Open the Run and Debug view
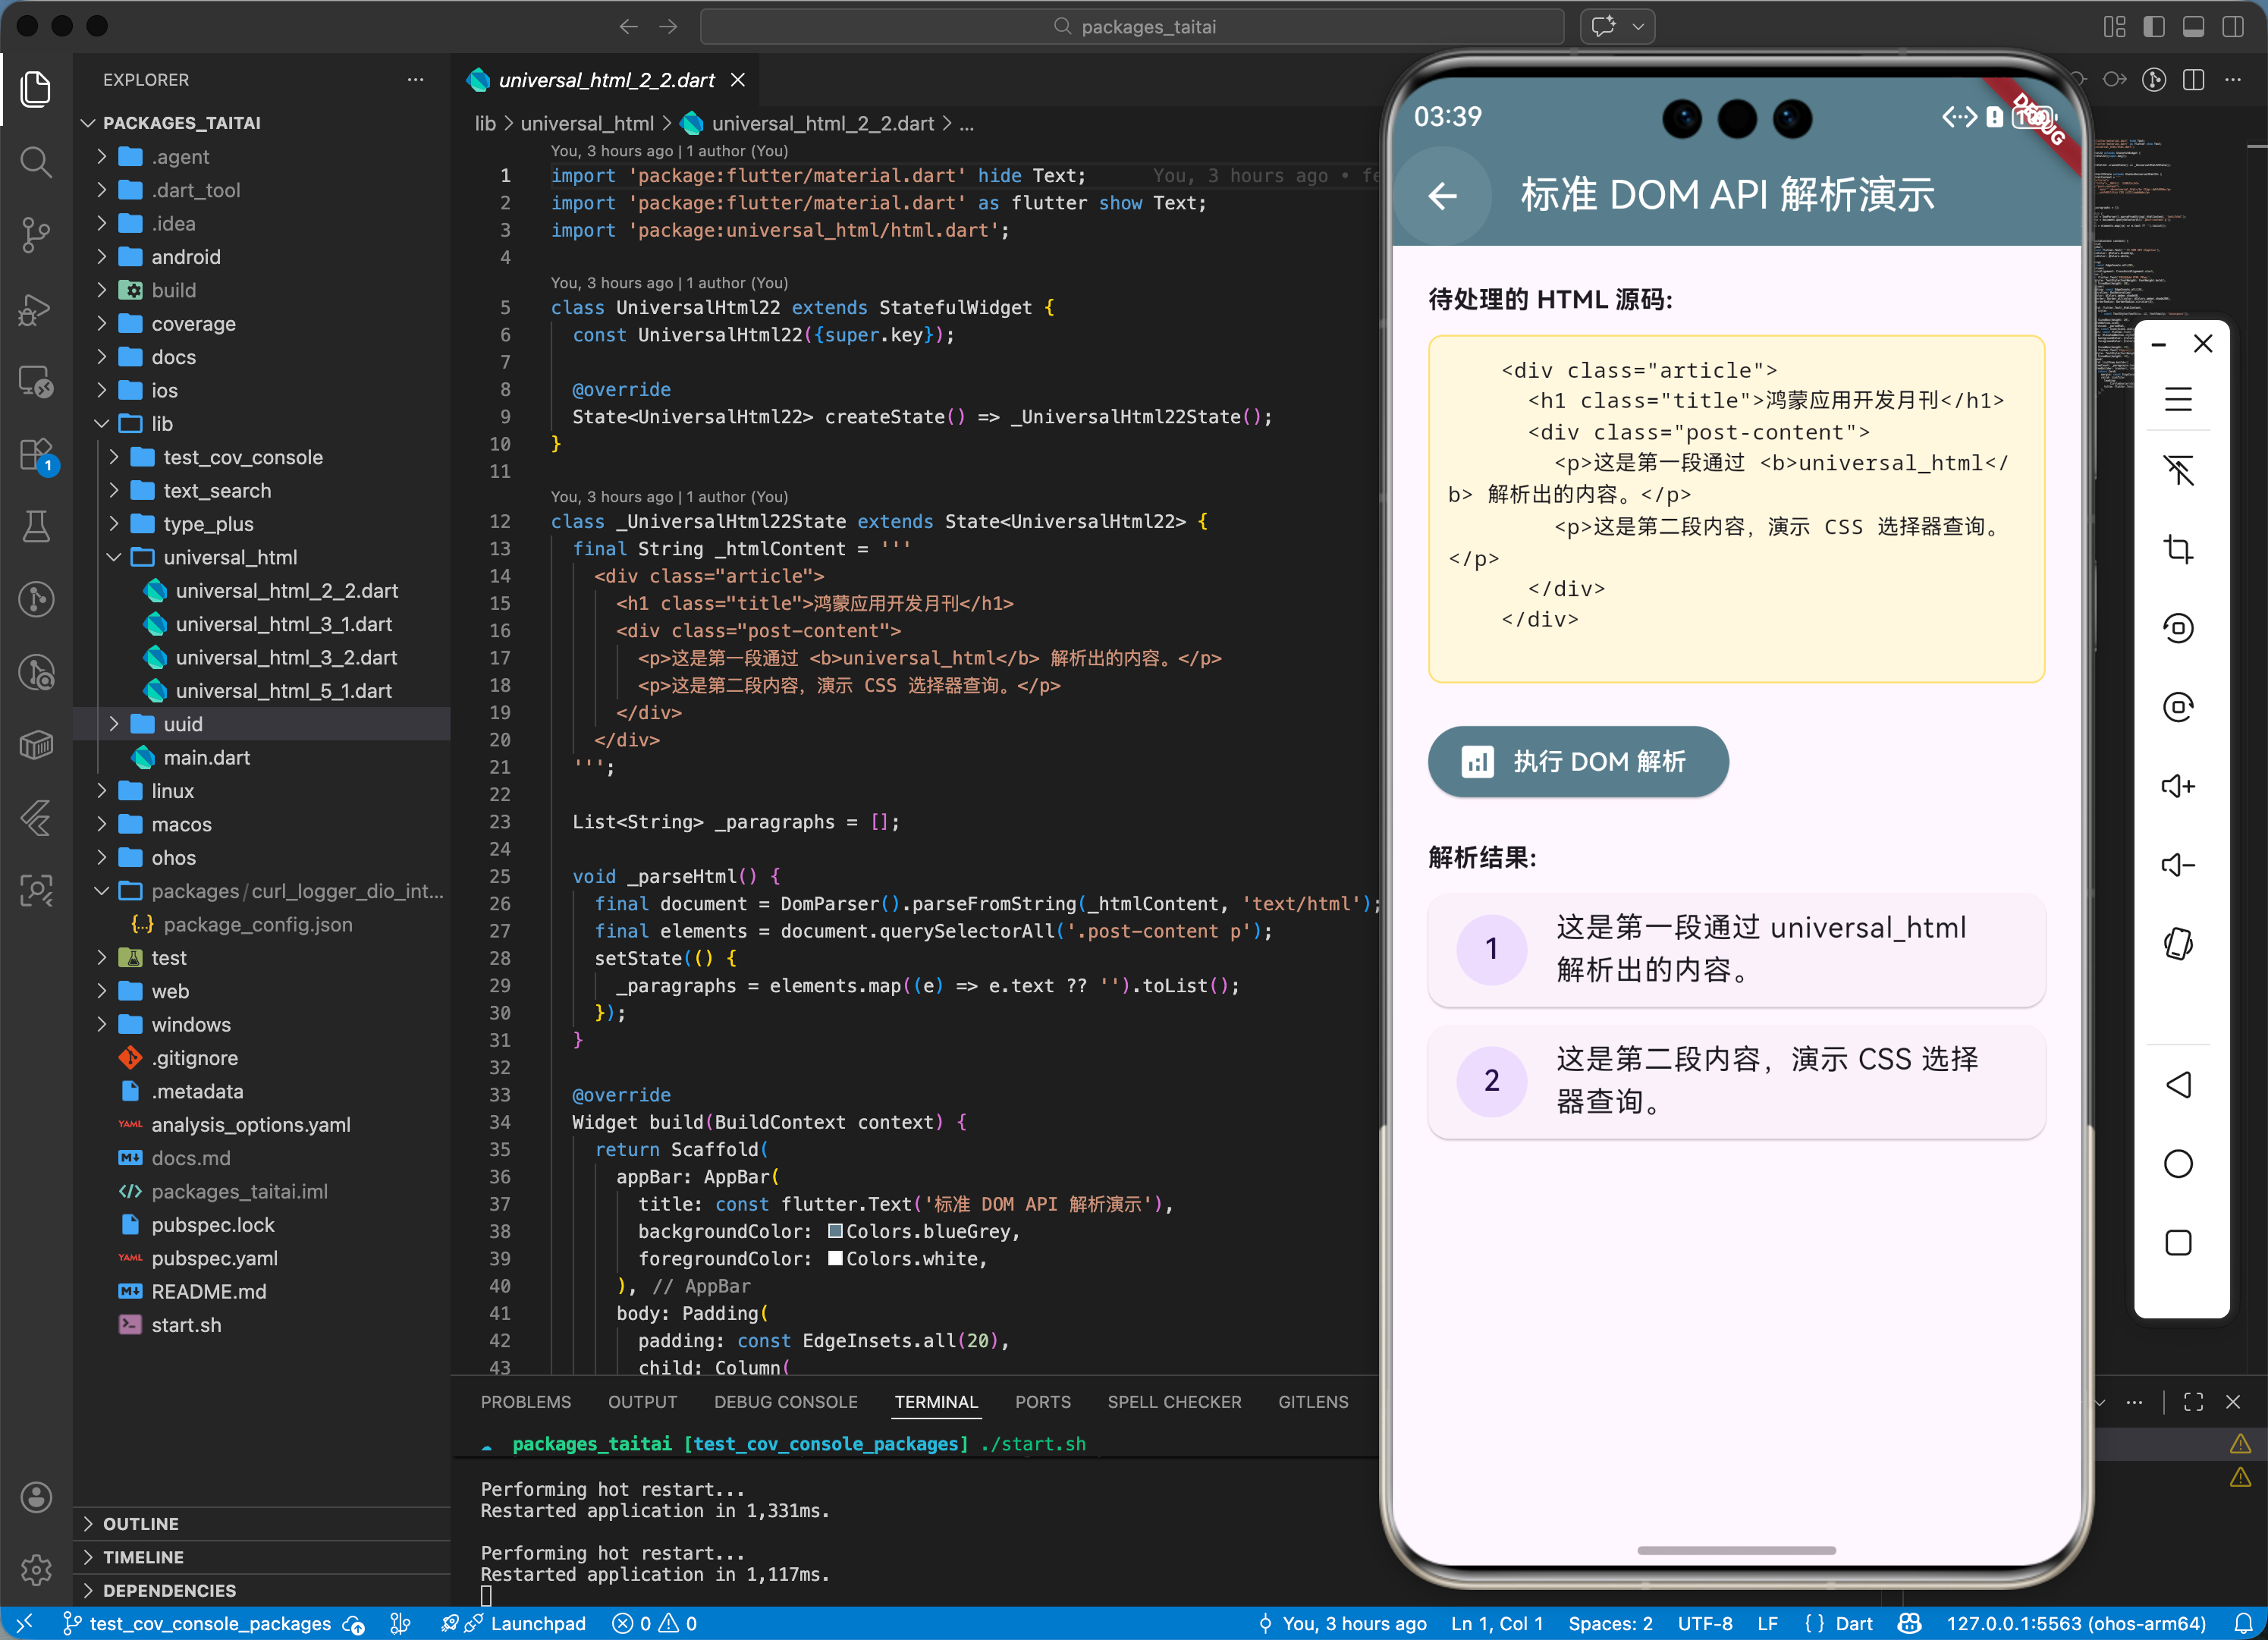The image size is (2268, 1640). [x=36, y=309]
